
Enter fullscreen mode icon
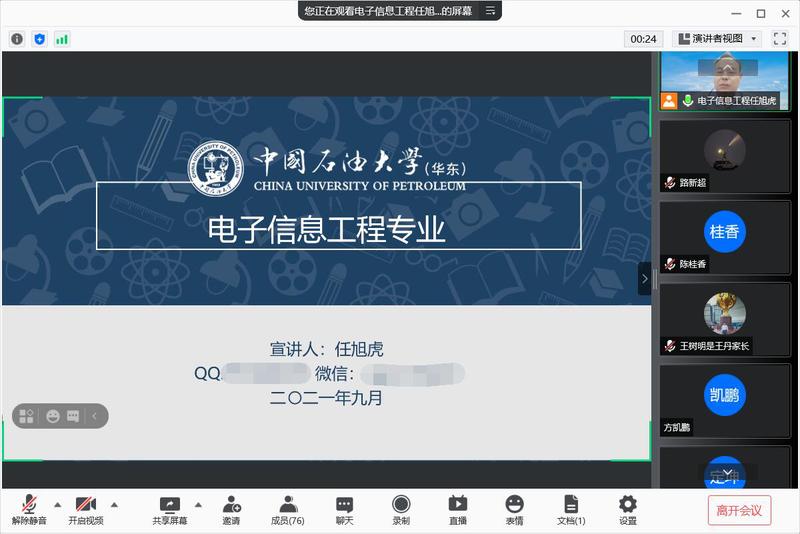click(x=780, y=39)
